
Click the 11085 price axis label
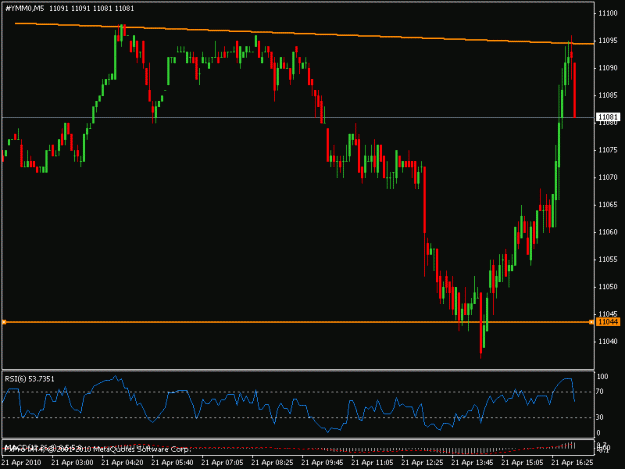(608, 95)
